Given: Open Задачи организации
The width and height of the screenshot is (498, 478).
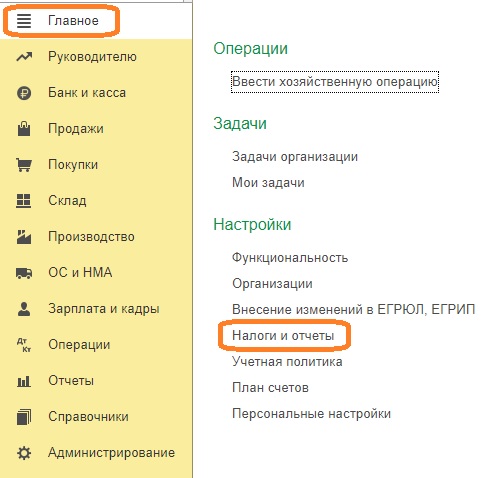Looking at the screenshot, I should pyautogui.click(x=295, y=156).
